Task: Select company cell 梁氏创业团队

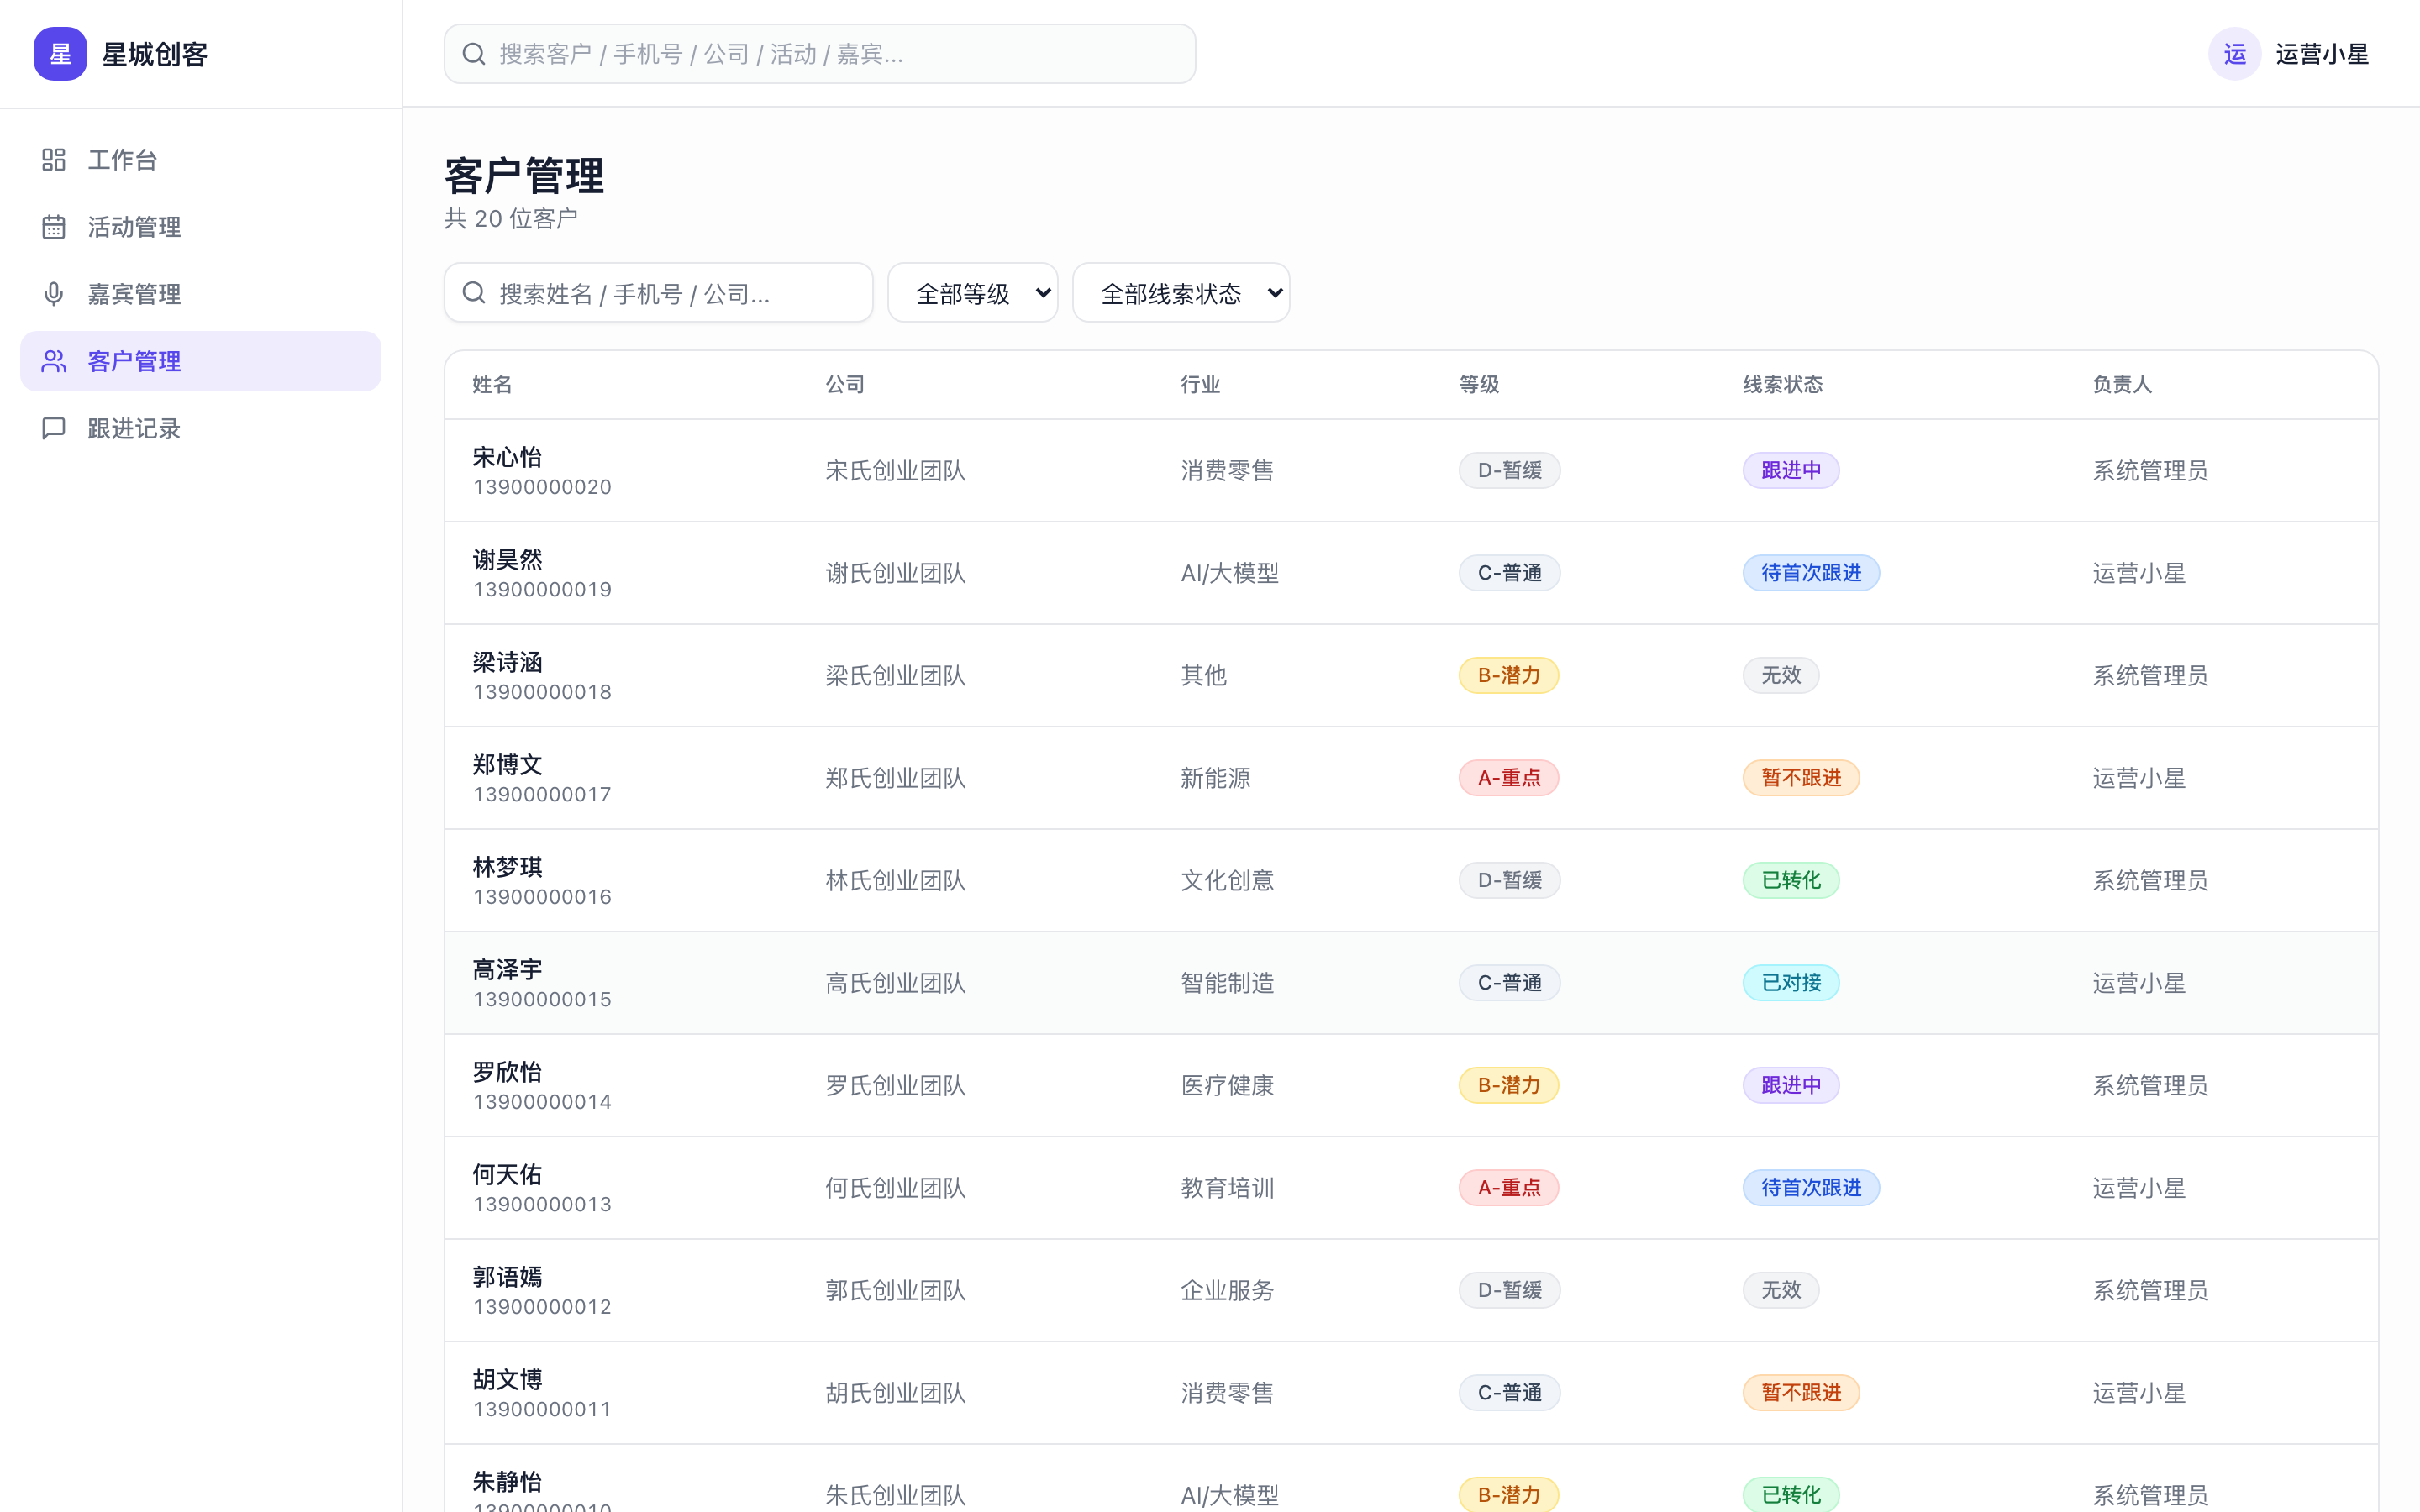Action: [895, 676]
